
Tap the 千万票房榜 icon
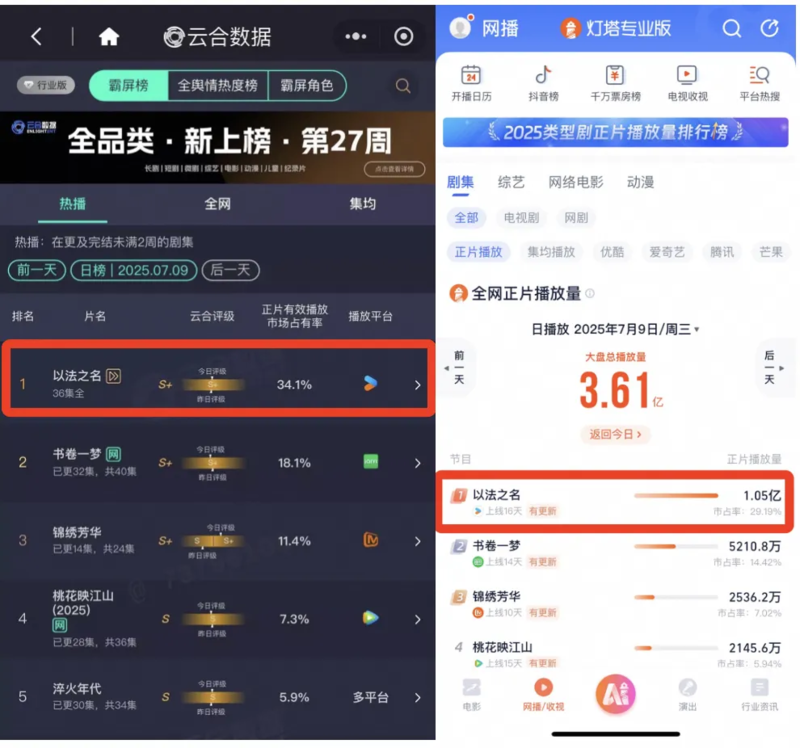click(x=615, y=84)
